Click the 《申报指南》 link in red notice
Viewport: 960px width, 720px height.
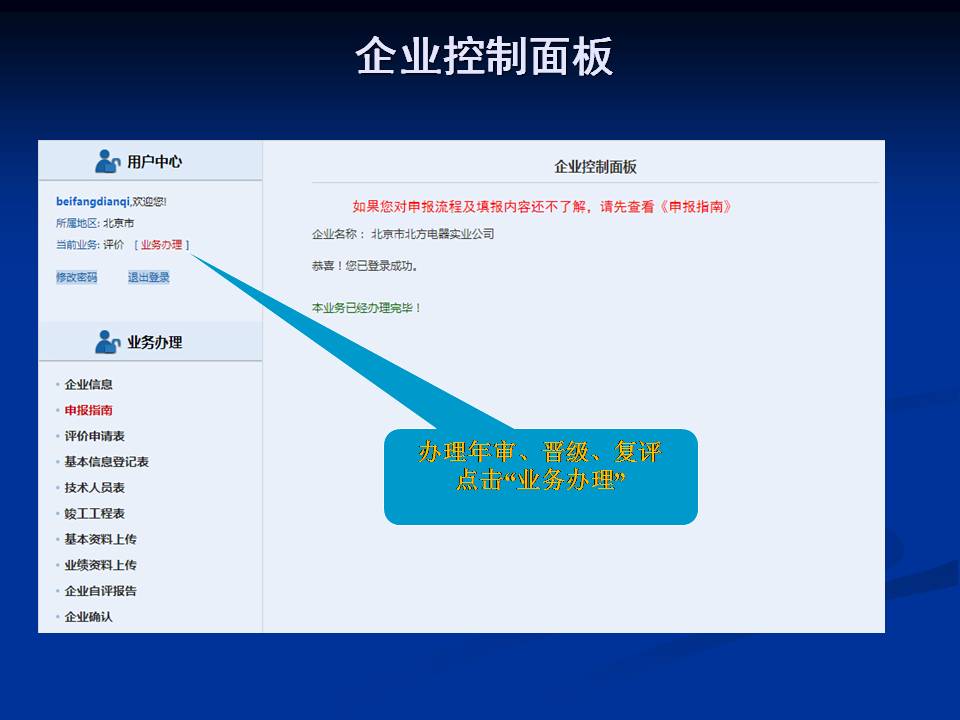tap(695, 206)
